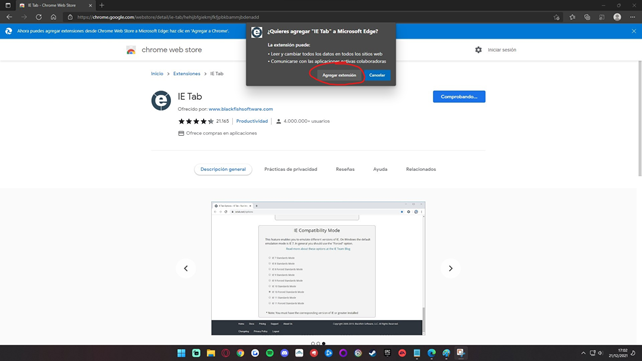The image size is (642, 361).
Task: Click the blue Comprobando button
Action: [x=459, y=97]
